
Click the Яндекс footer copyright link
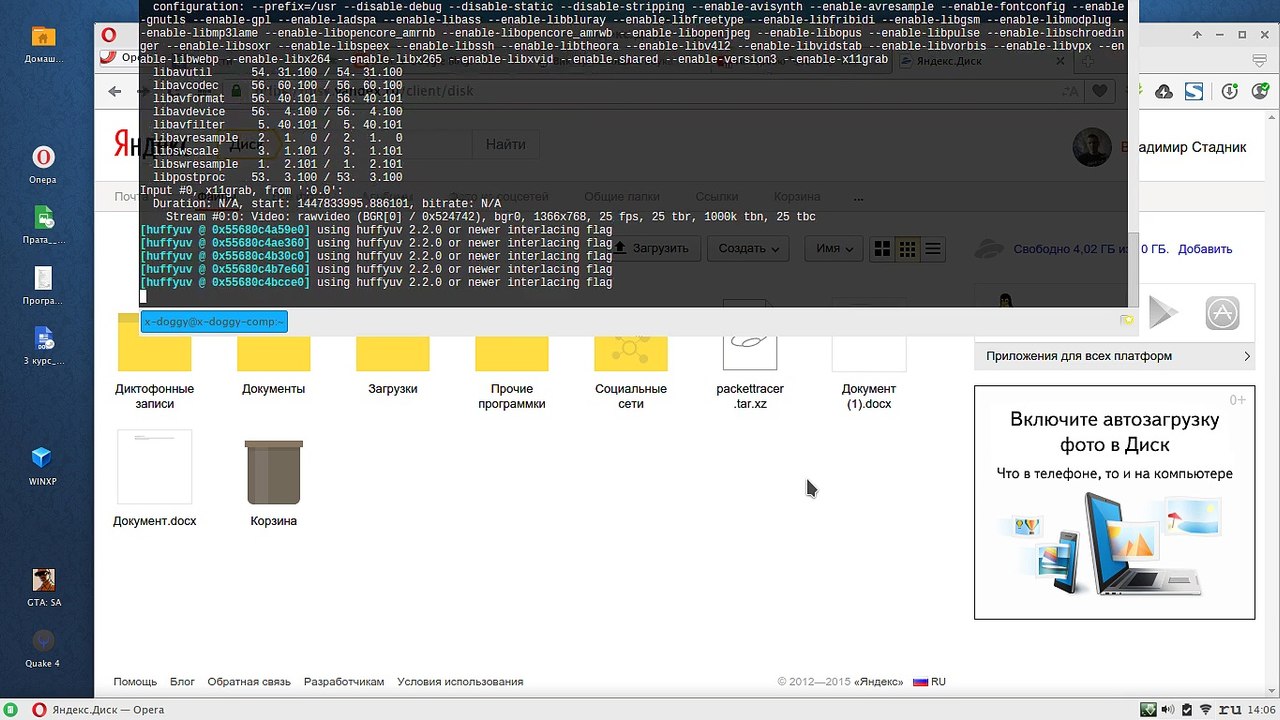click(x=880, y=682)
